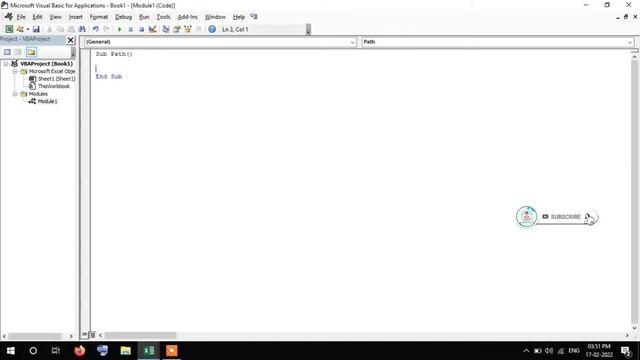Open the Insert menu
Viewport: 640px width, 360px height.
point(76,17)
